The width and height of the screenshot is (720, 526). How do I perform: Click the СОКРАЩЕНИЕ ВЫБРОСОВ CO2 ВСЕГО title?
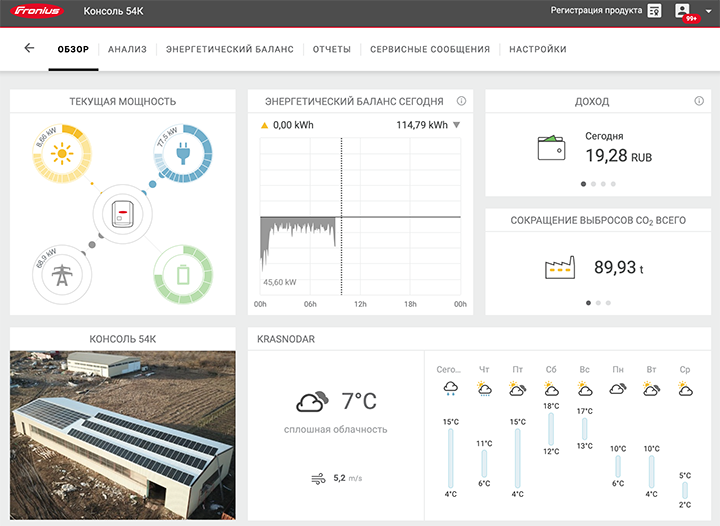pyautogui.click(x=598, y=221)
